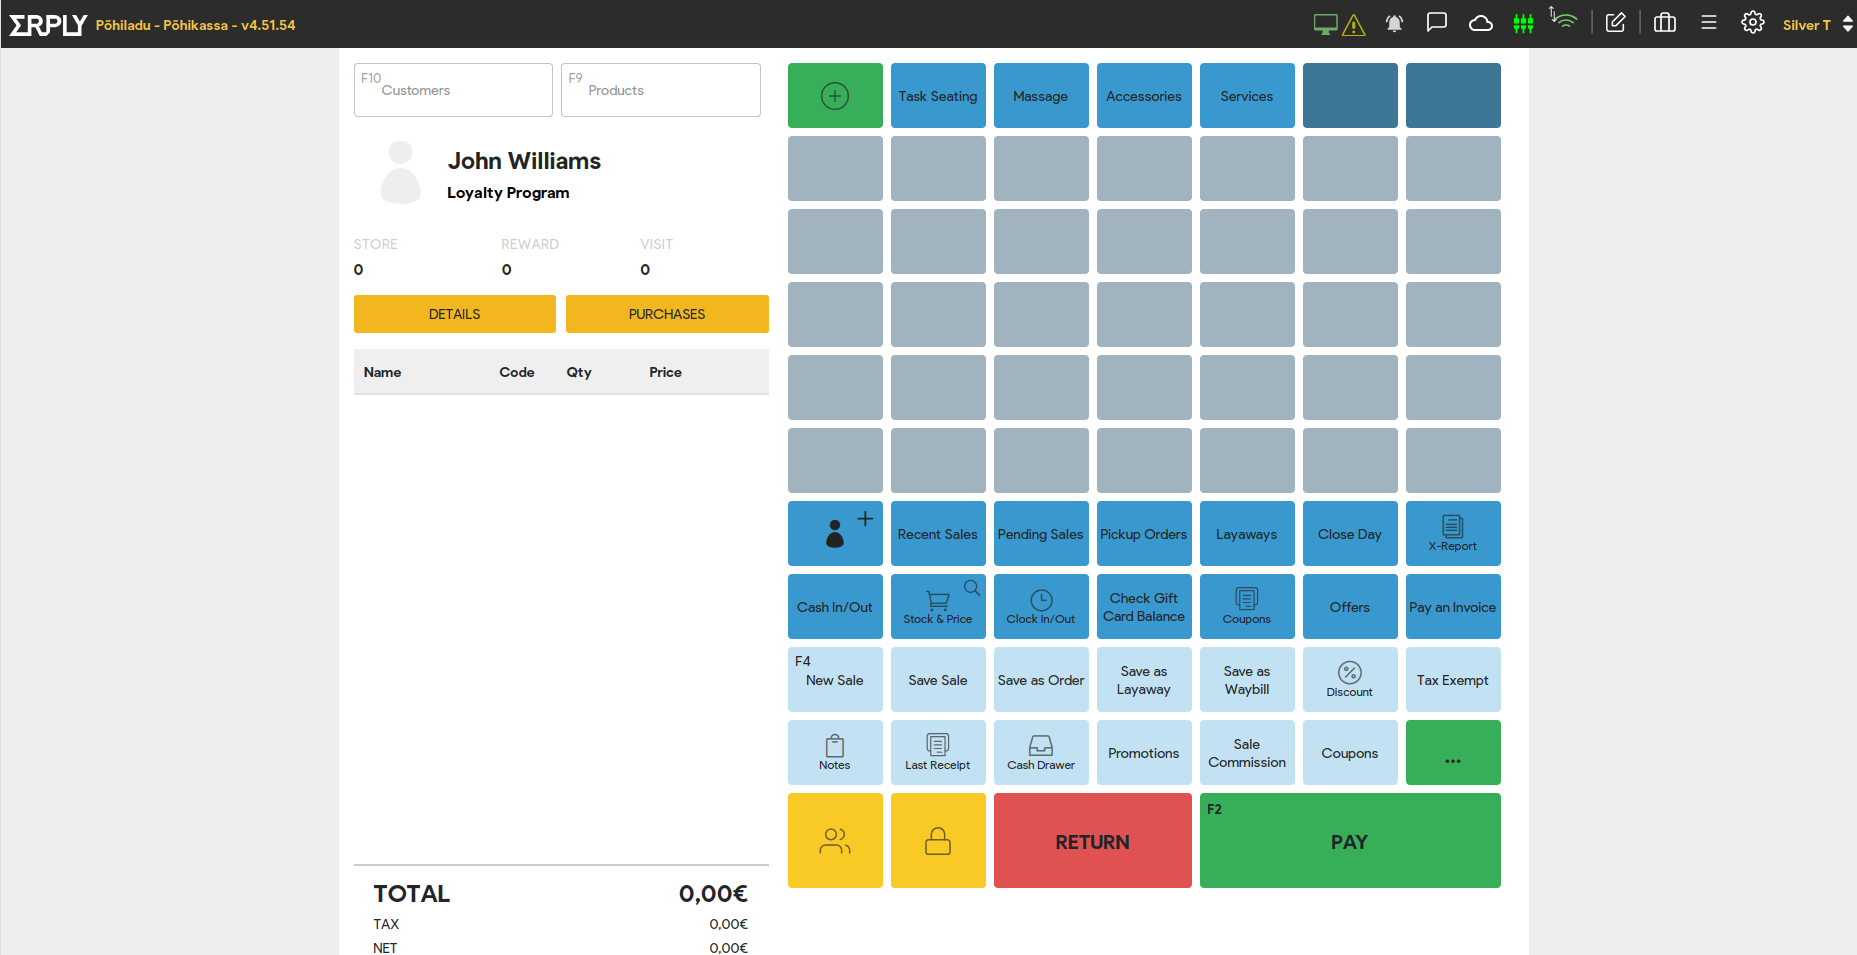Open the Task Seating product group

[938, 96]
